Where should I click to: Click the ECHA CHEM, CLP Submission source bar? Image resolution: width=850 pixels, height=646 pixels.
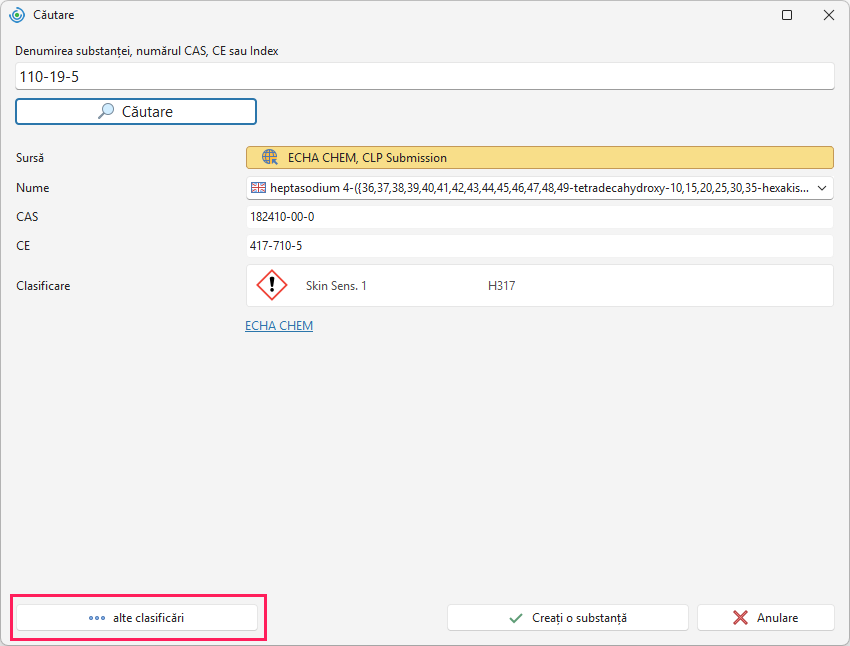[x=539, y=158]
